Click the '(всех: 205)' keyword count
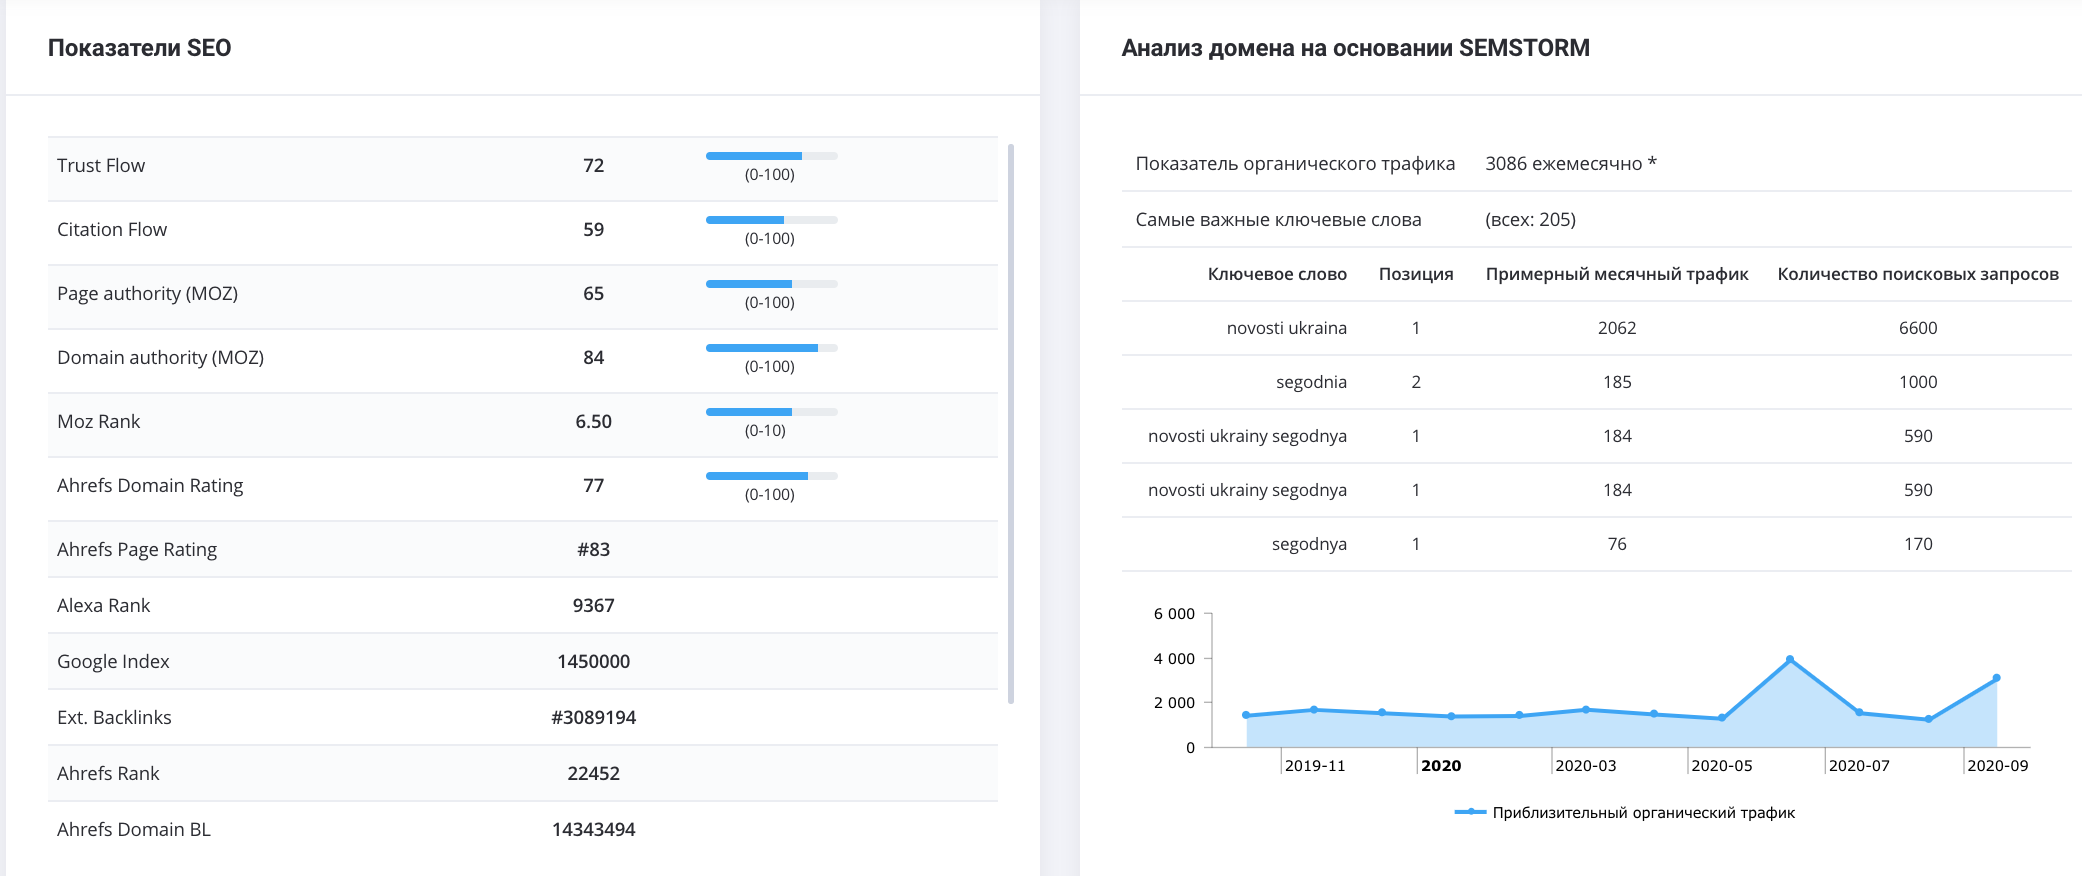The height and width of the screenshot is (876, 2082). click(x=1530, y=219)
